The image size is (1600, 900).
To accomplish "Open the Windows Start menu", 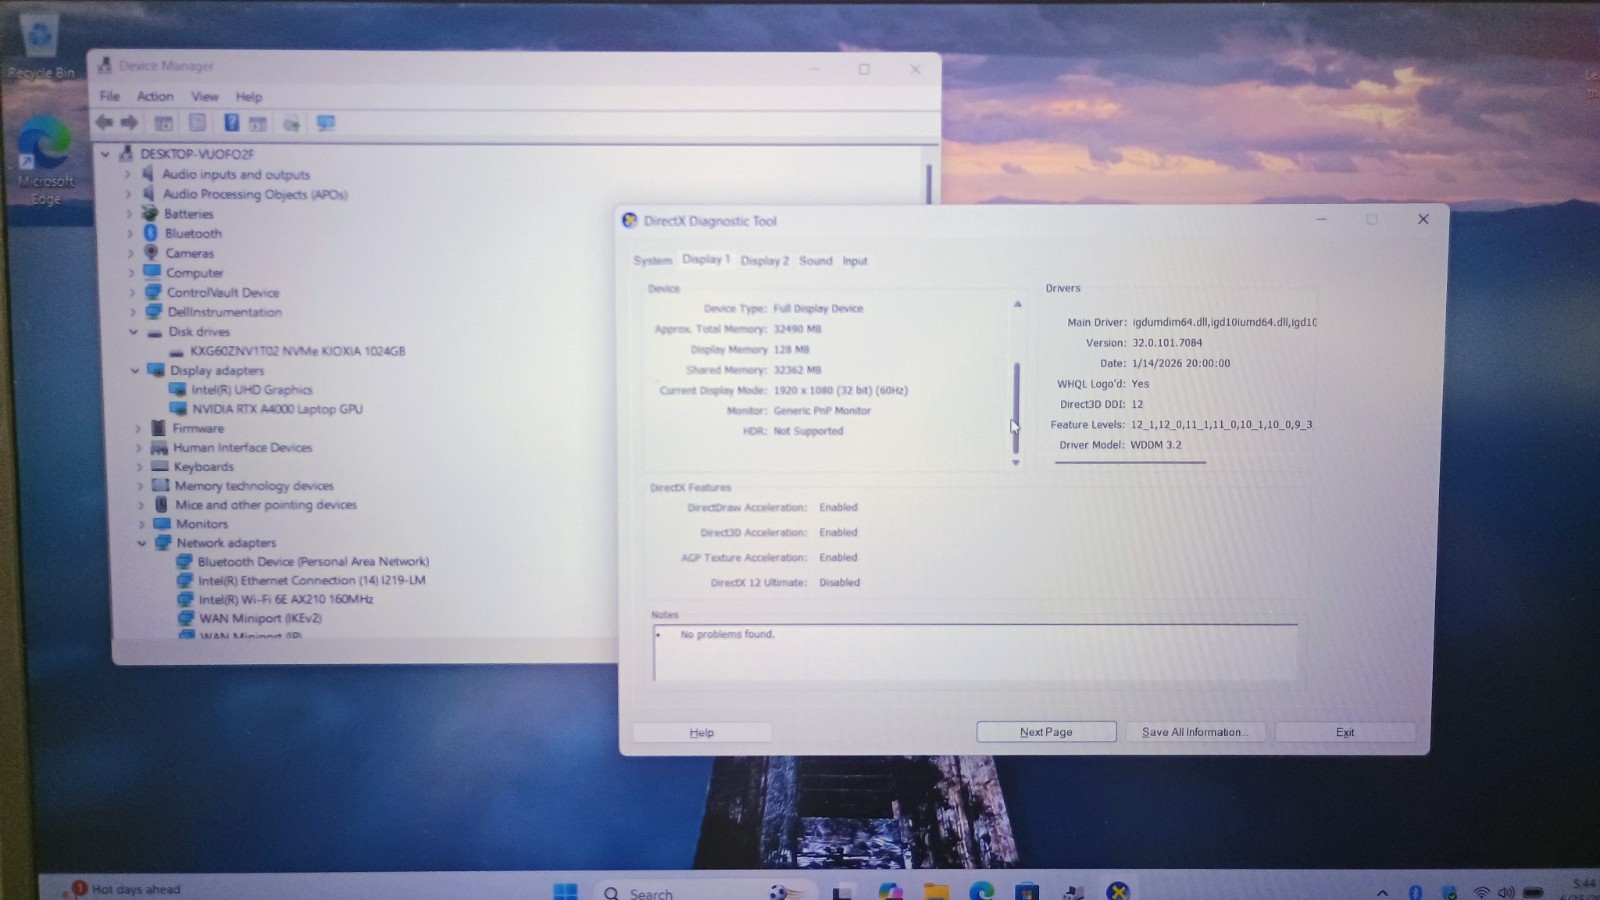I will pyautogui.click(x=565, y=892).
